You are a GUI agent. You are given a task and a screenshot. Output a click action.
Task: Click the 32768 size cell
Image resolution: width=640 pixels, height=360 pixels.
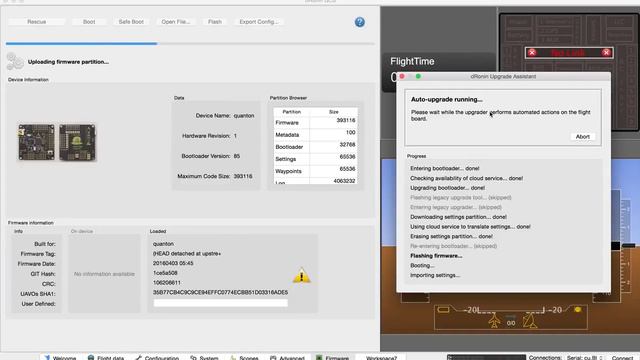(x=347, y=144)
